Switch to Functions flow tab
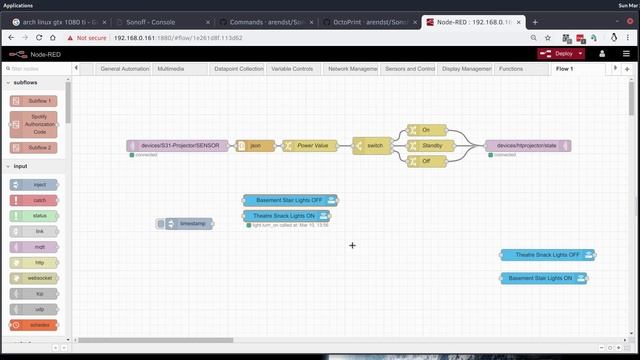 click(521, 69)
